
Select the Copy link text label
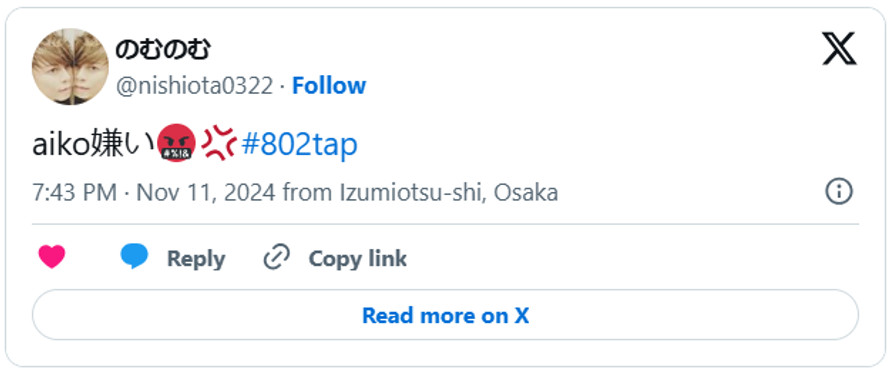tap(358, 259)
